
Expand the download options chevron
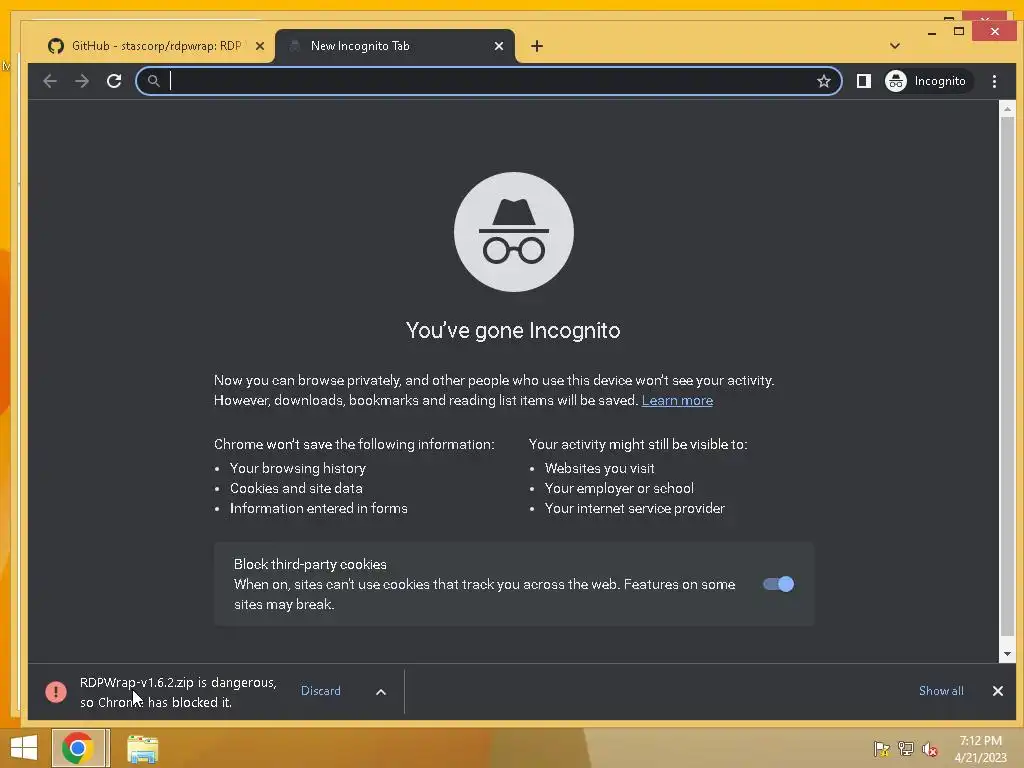pos(381,692)
